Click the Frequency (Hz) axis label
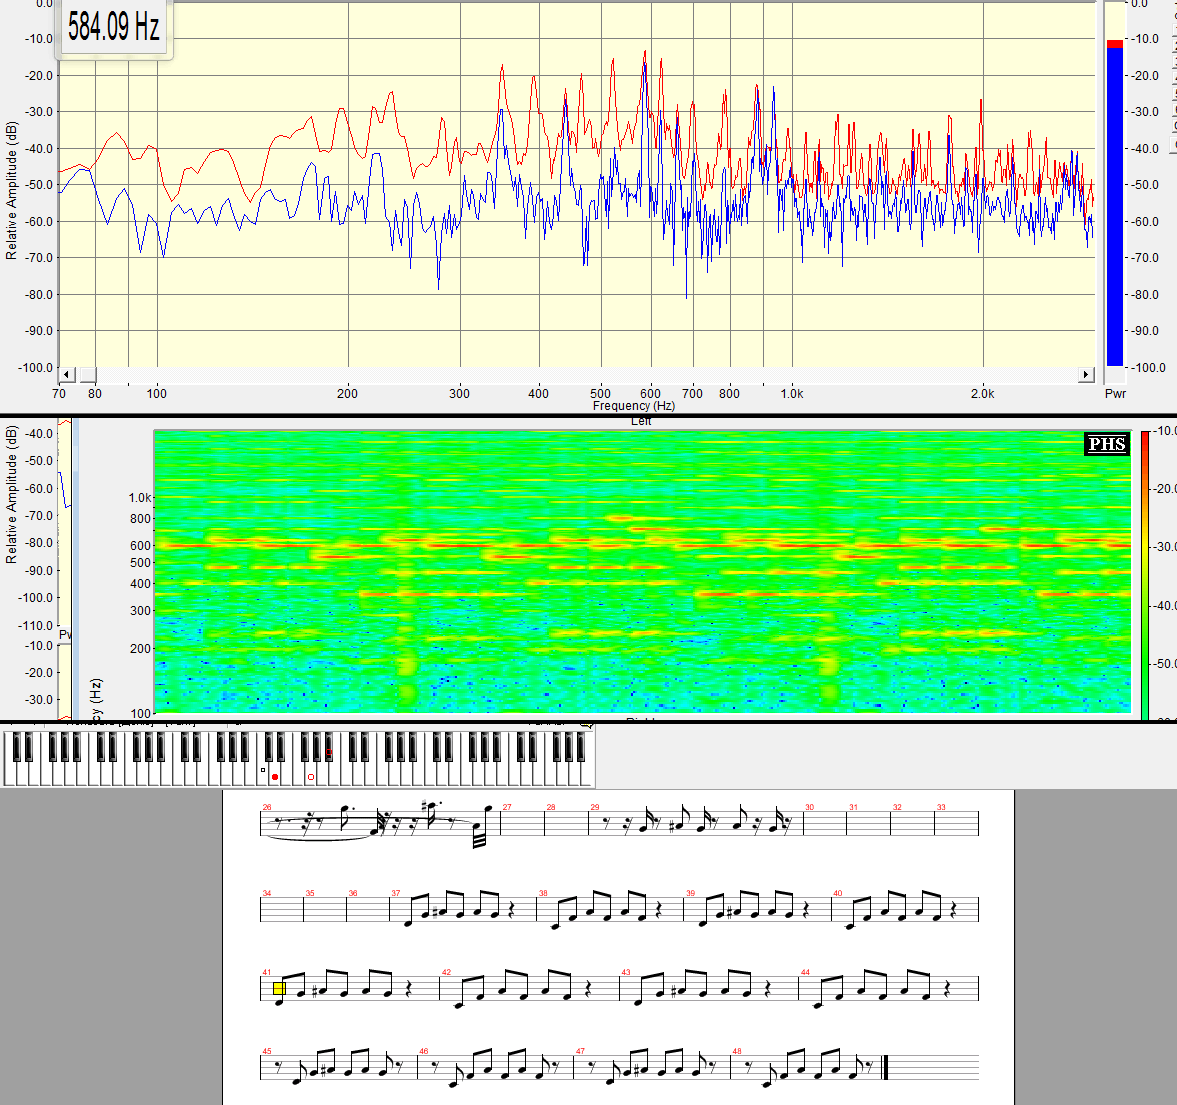This screenshot has width=1177, height=1105. [633, 406]
